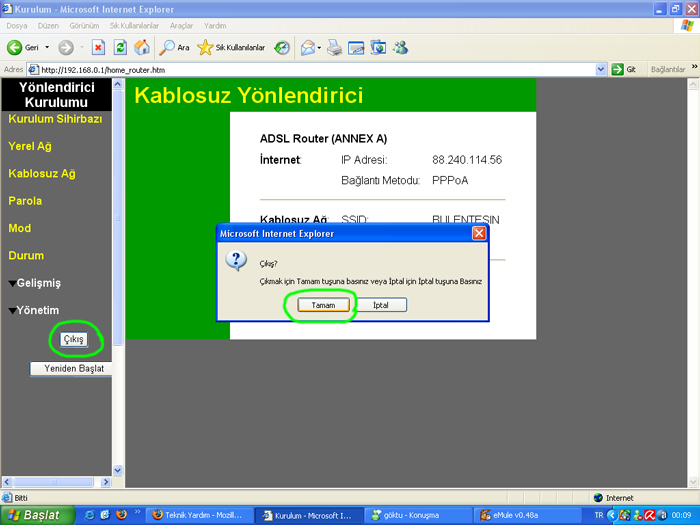The image size is (700, 525).
Task: Expand the address bar dropdown arrow
Action: [x=600, y=70]
